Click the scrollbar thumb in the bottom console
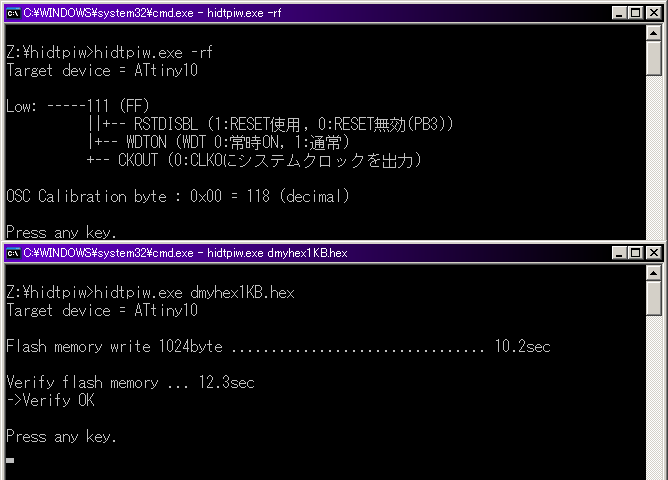This screenshot has width=668, height=480. coord(654,298)
